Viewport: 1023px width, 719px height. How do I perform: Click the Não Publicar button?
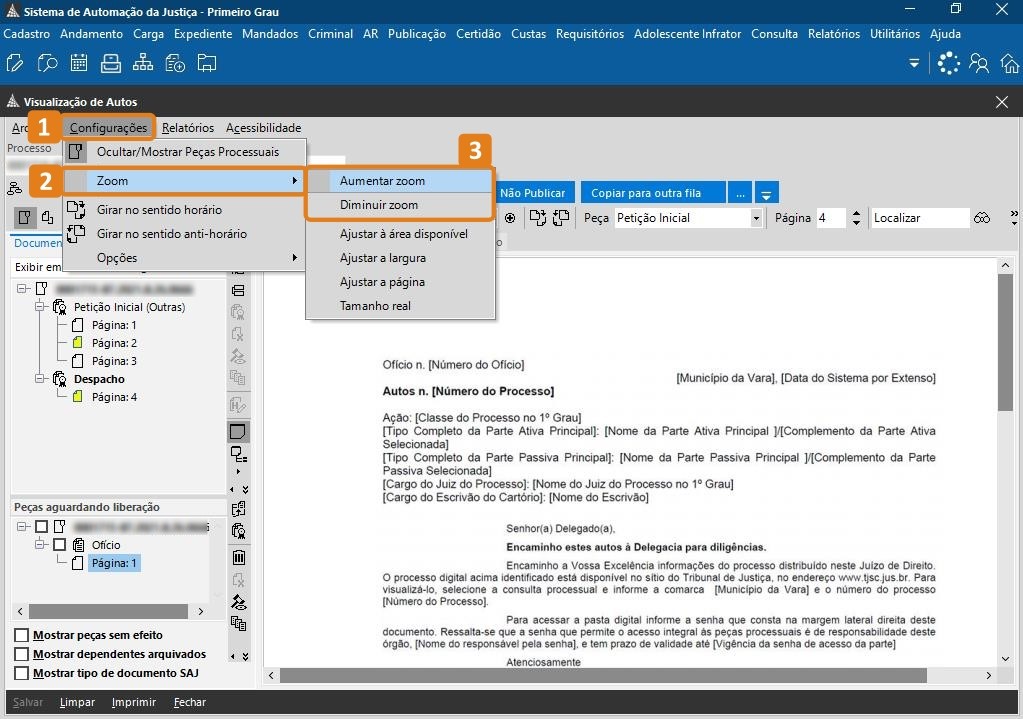[x=534, y=193]
